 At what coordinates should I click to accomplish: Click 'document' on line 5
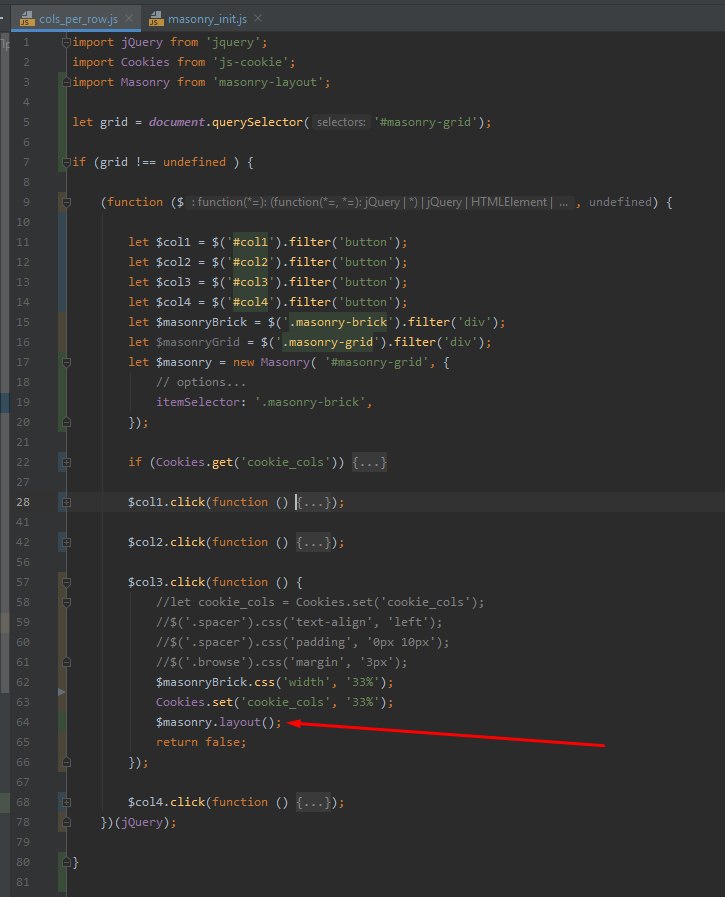coord(177,122)
